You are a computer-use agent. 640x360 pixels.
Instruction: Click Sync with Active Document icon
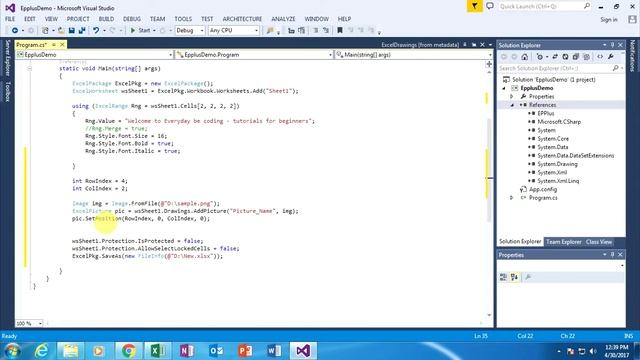pos(555,57)
